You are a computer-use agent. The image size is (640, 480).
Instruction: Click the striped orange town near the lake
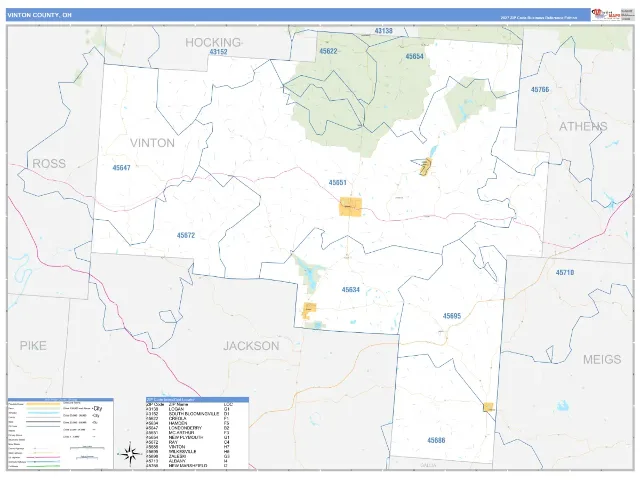425,167
